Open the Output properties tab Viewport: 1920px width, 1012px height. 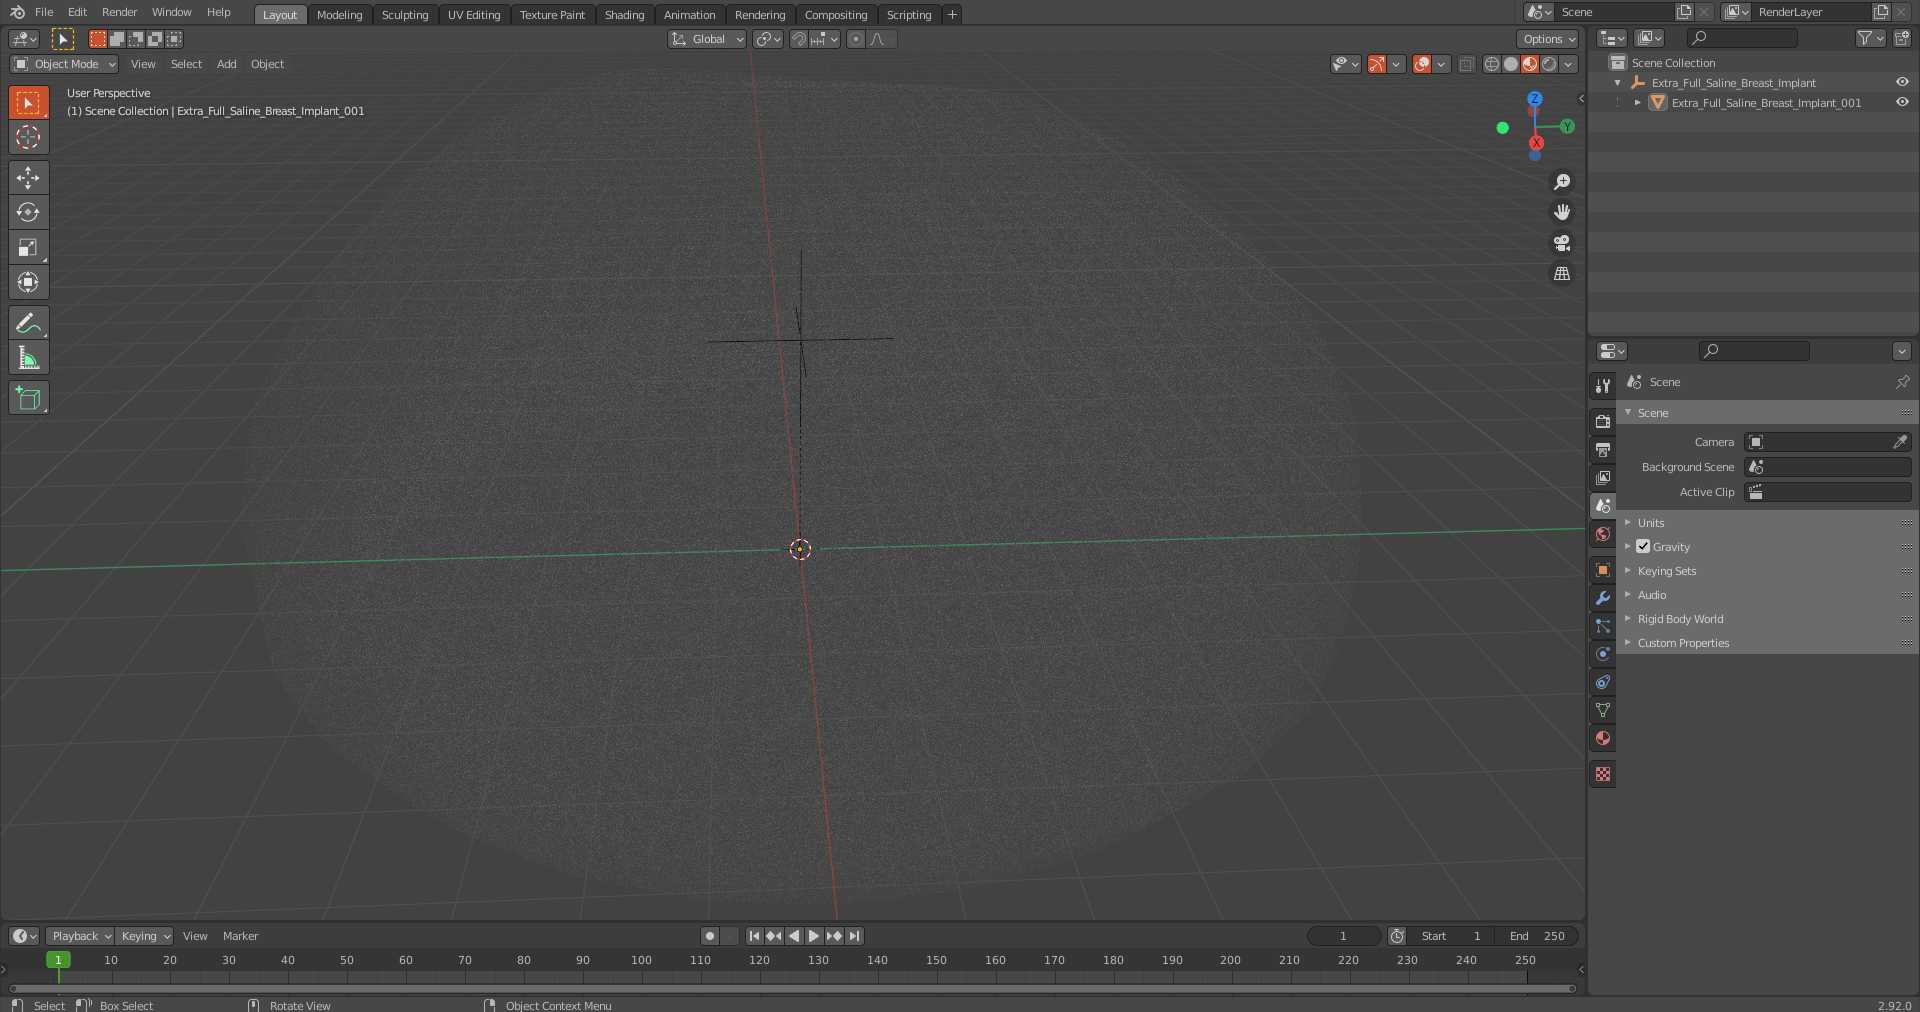(x=1603, y=449)
